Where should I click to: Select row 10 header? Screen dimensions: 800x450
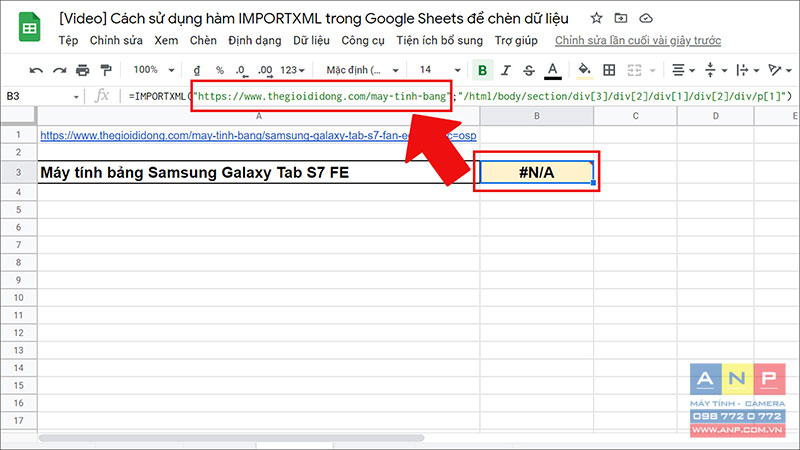coord(18,297)
